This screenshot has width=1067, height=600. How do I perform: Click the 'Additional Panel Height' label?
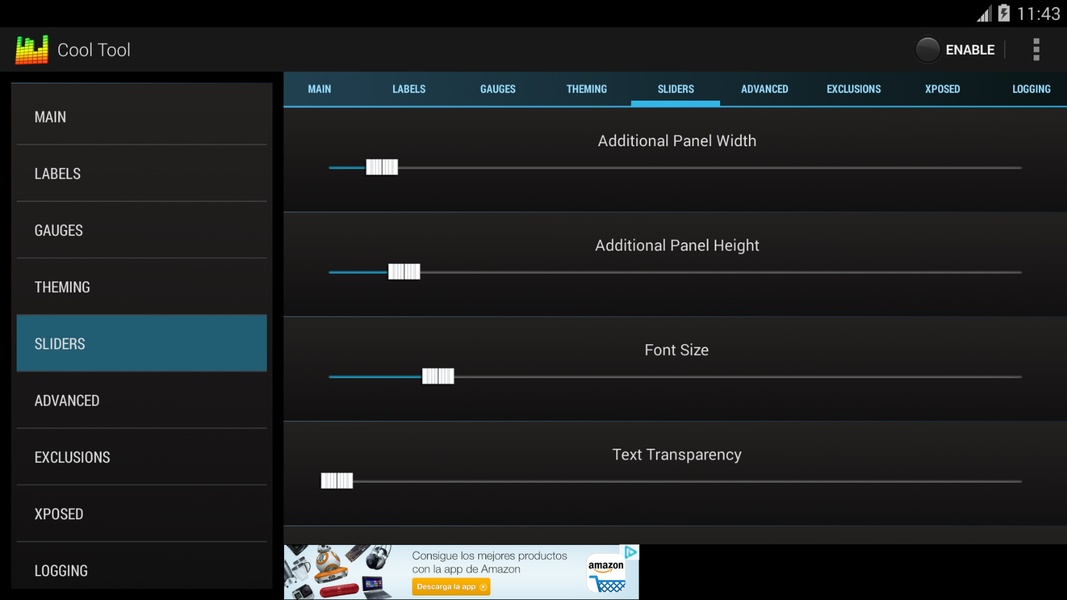tap(677, 246)
